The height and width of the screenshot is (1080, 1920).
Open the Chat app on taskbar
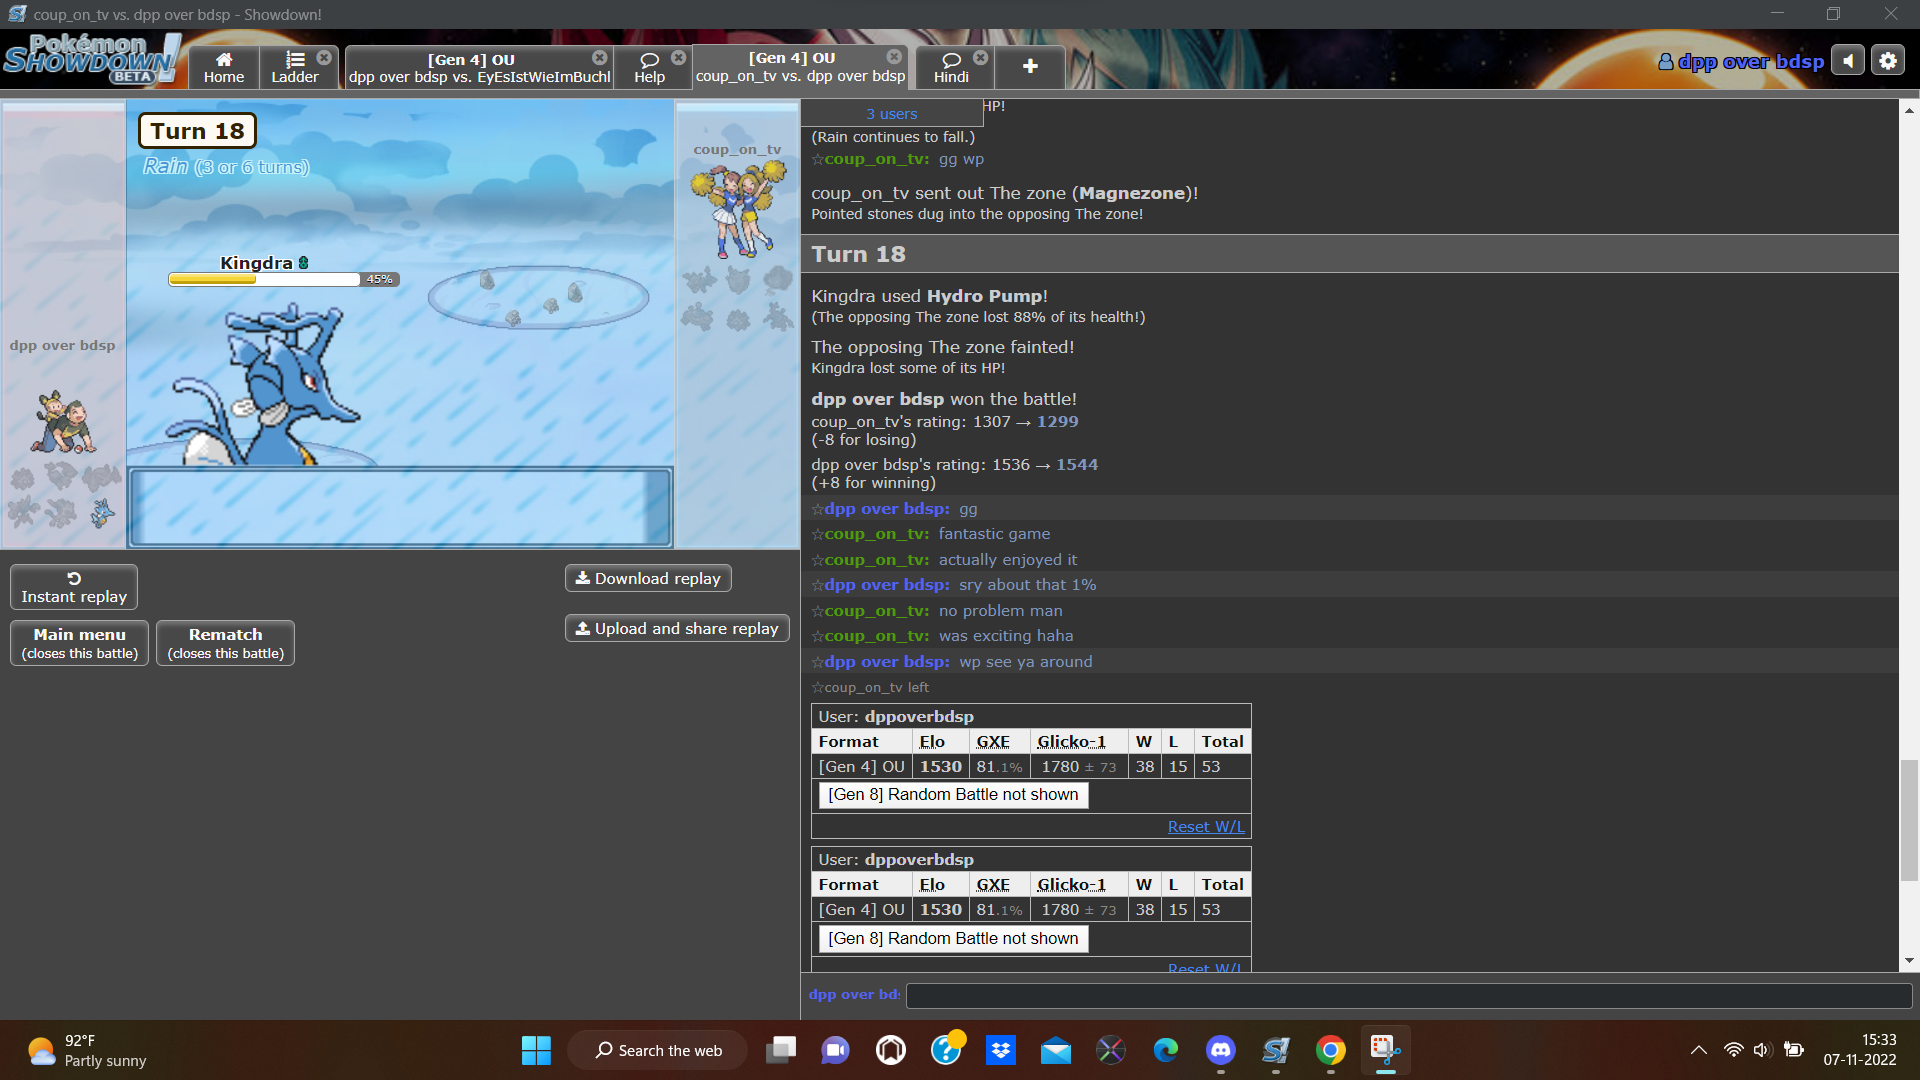click(x=835, y=1050)
